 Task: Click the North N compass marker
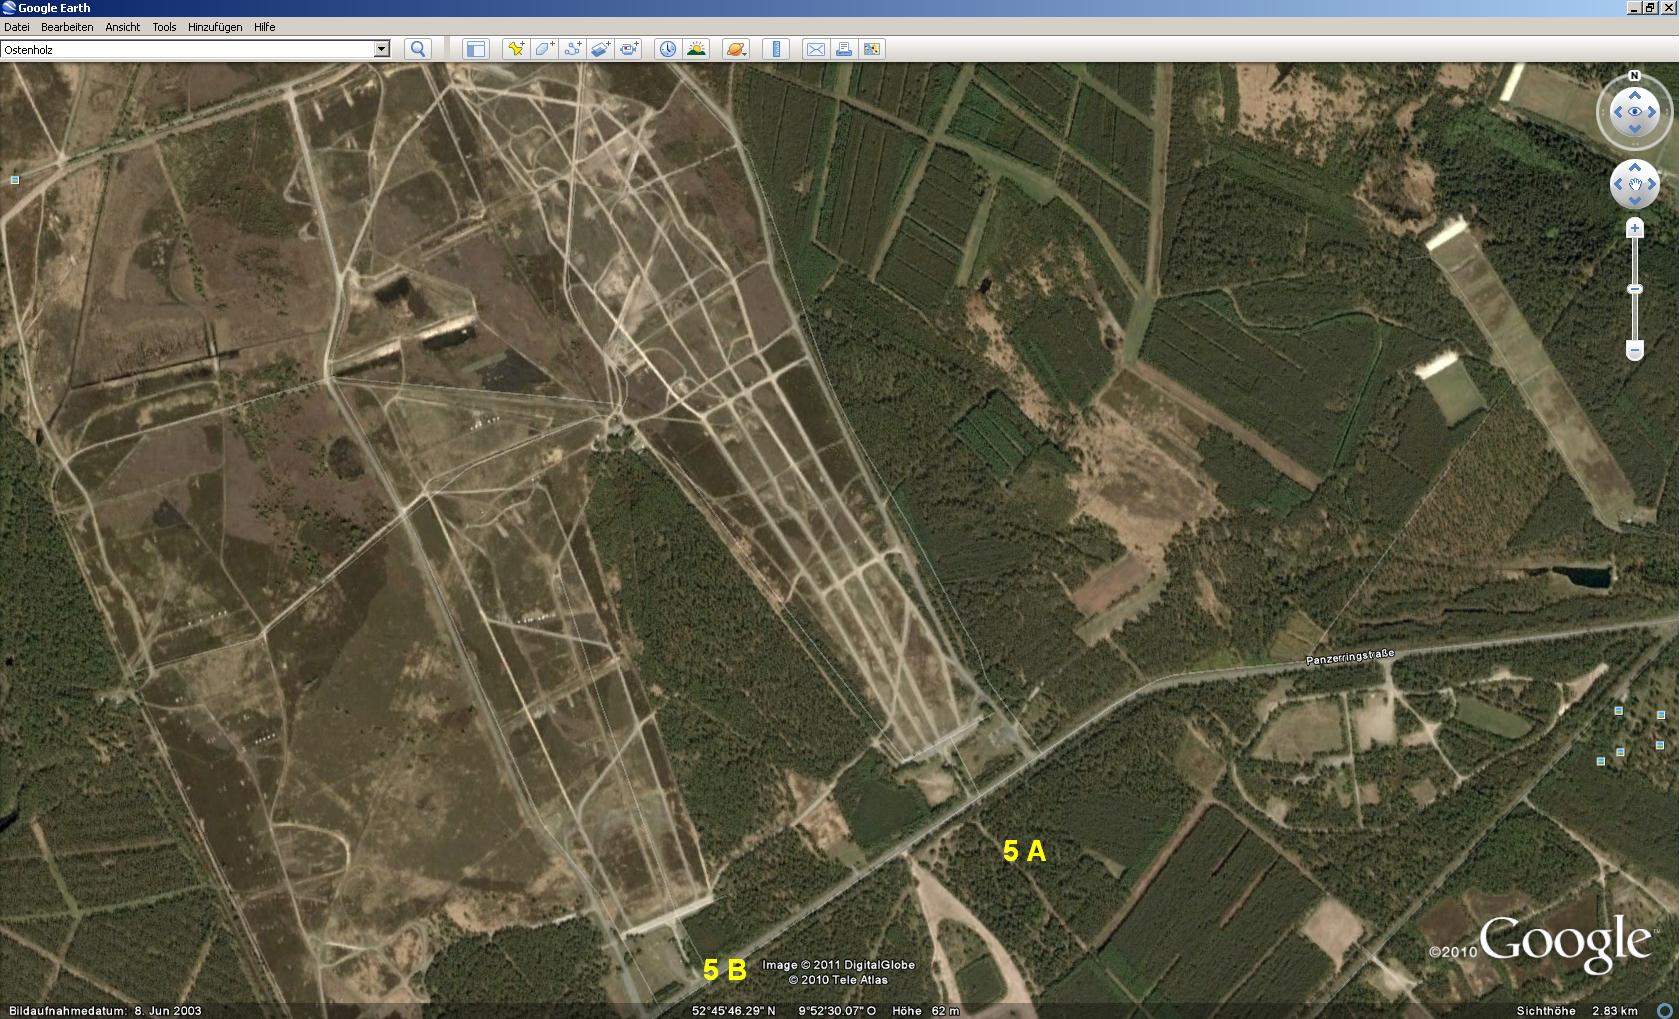1634,76
